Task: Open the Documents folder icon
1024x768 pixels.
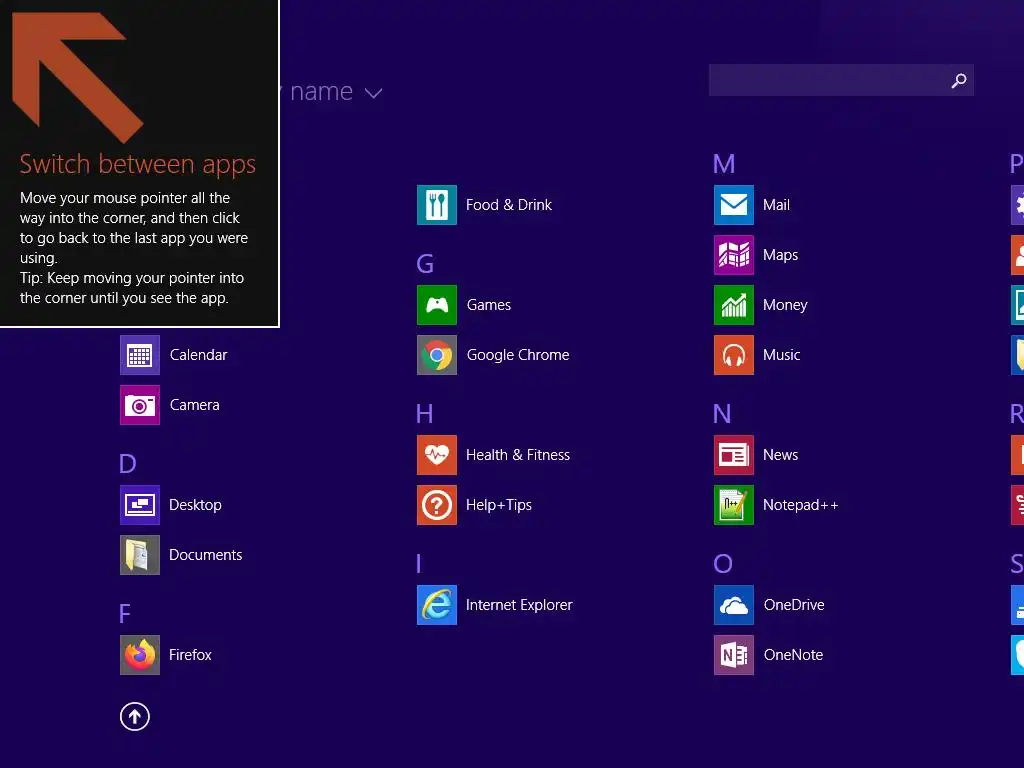Action: click(140, 555)
